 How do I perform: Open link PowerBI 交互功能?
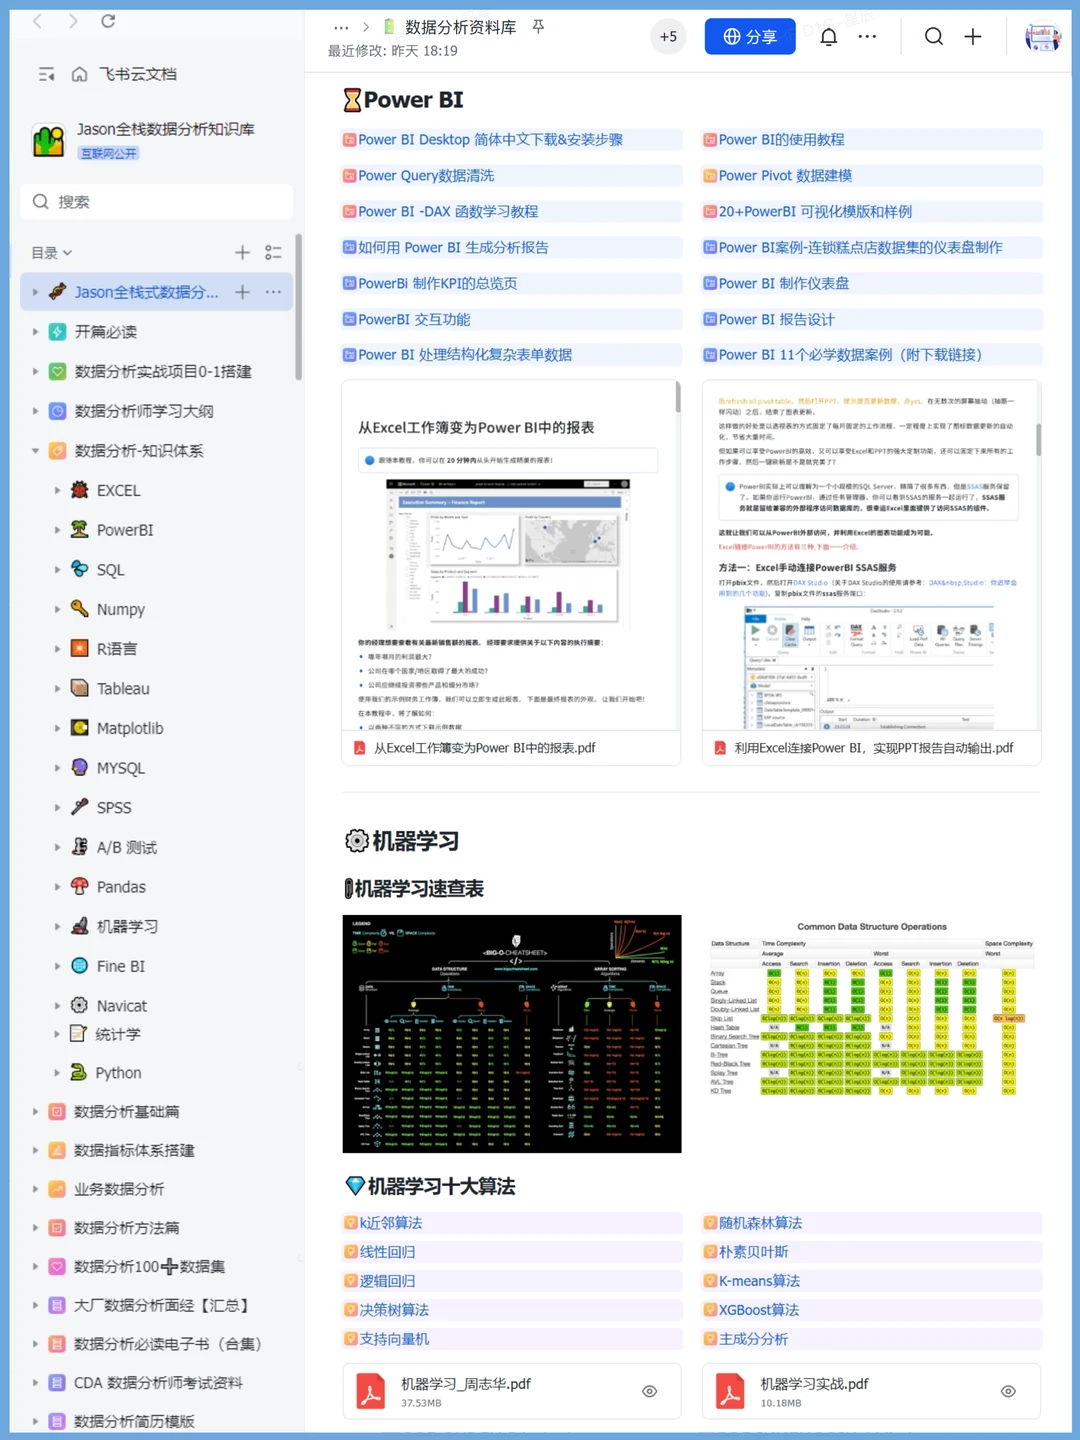pos(414,320)
